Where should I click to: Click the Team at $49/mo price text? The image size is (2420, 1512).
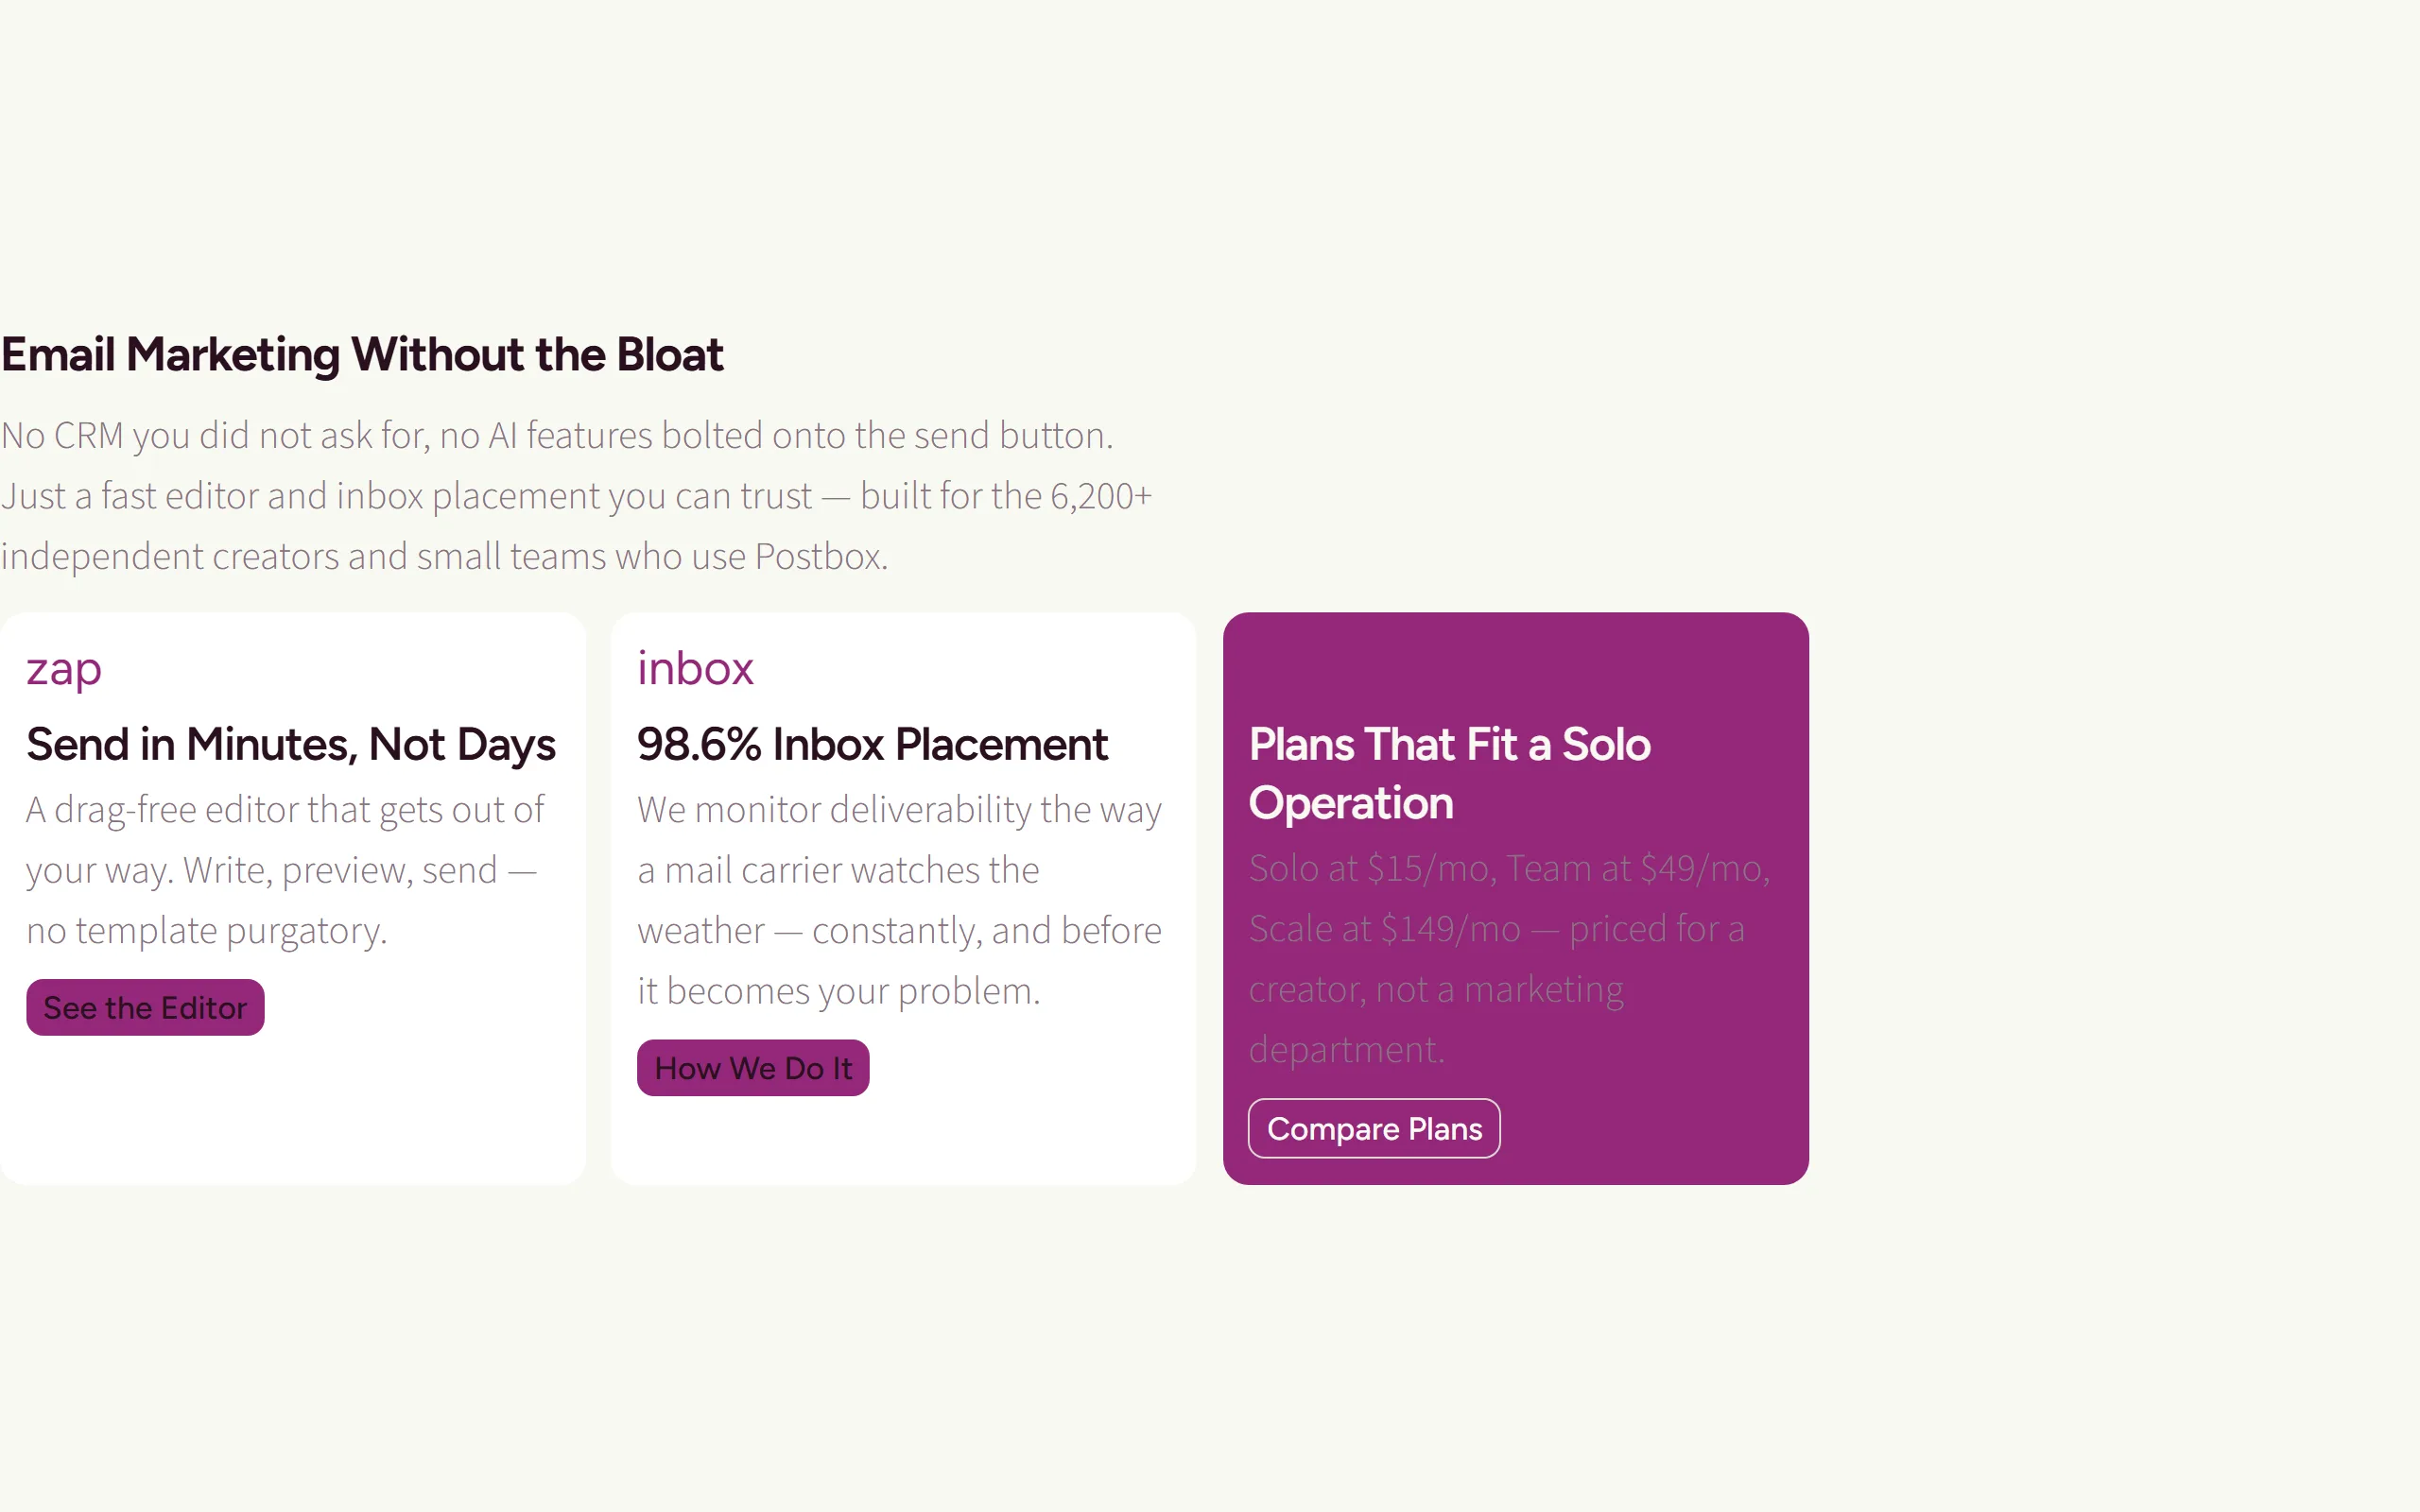(x=1638, y=869)
